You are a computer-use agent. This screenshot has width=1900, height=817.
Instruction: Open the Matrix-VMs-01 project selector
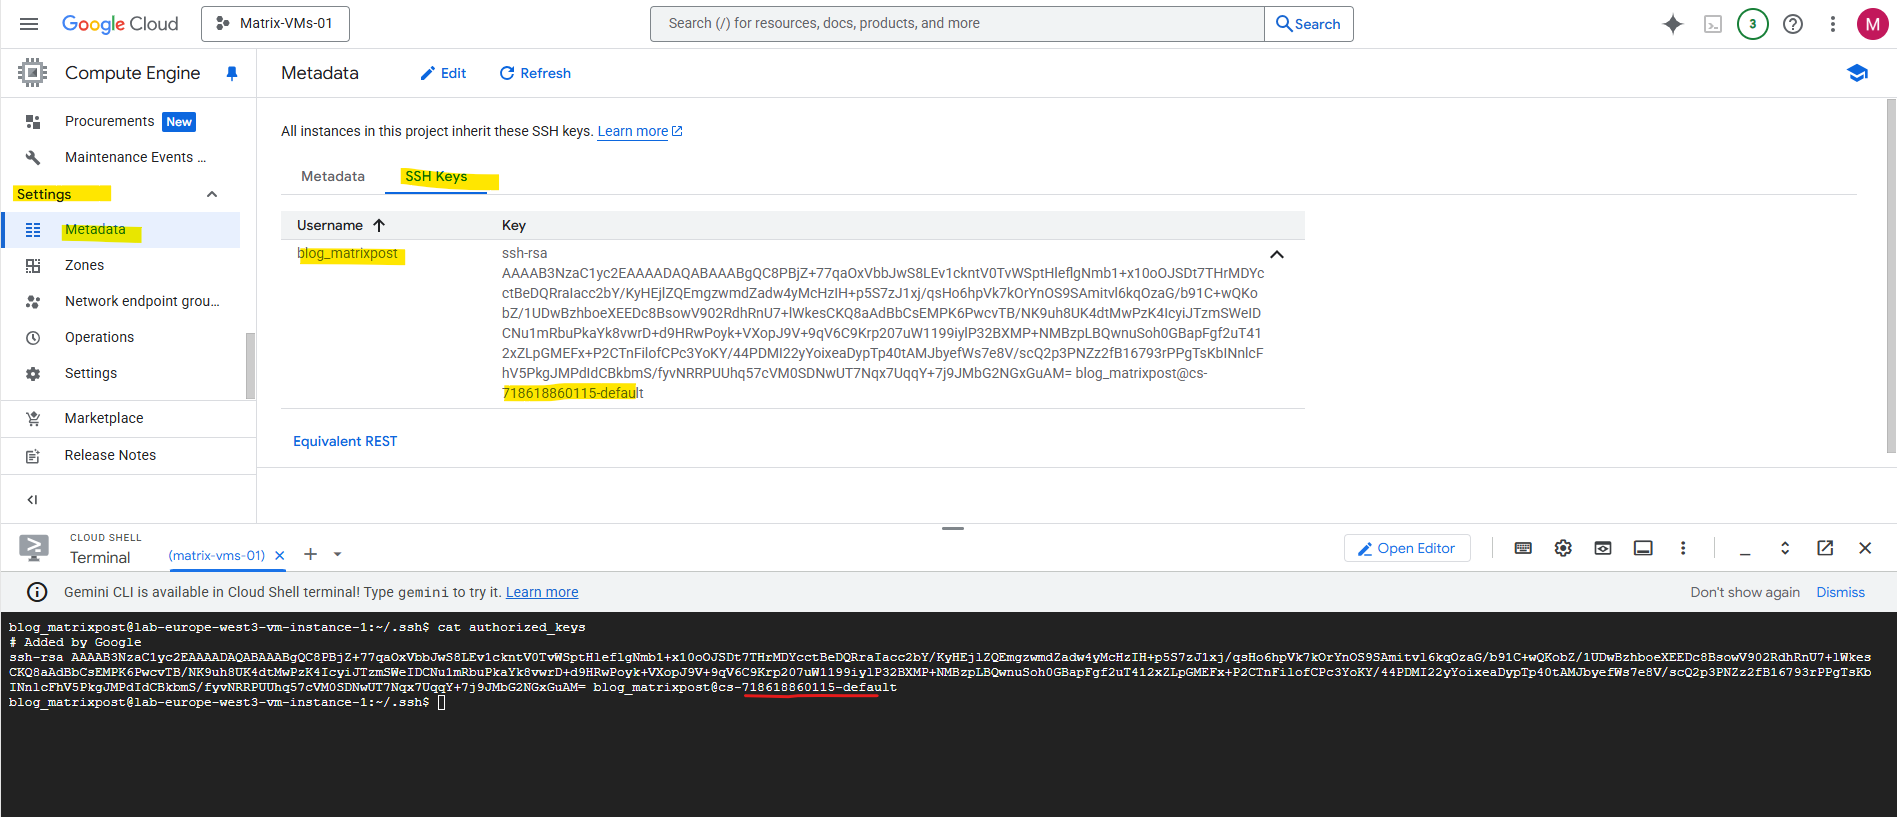tap(275, 24)
